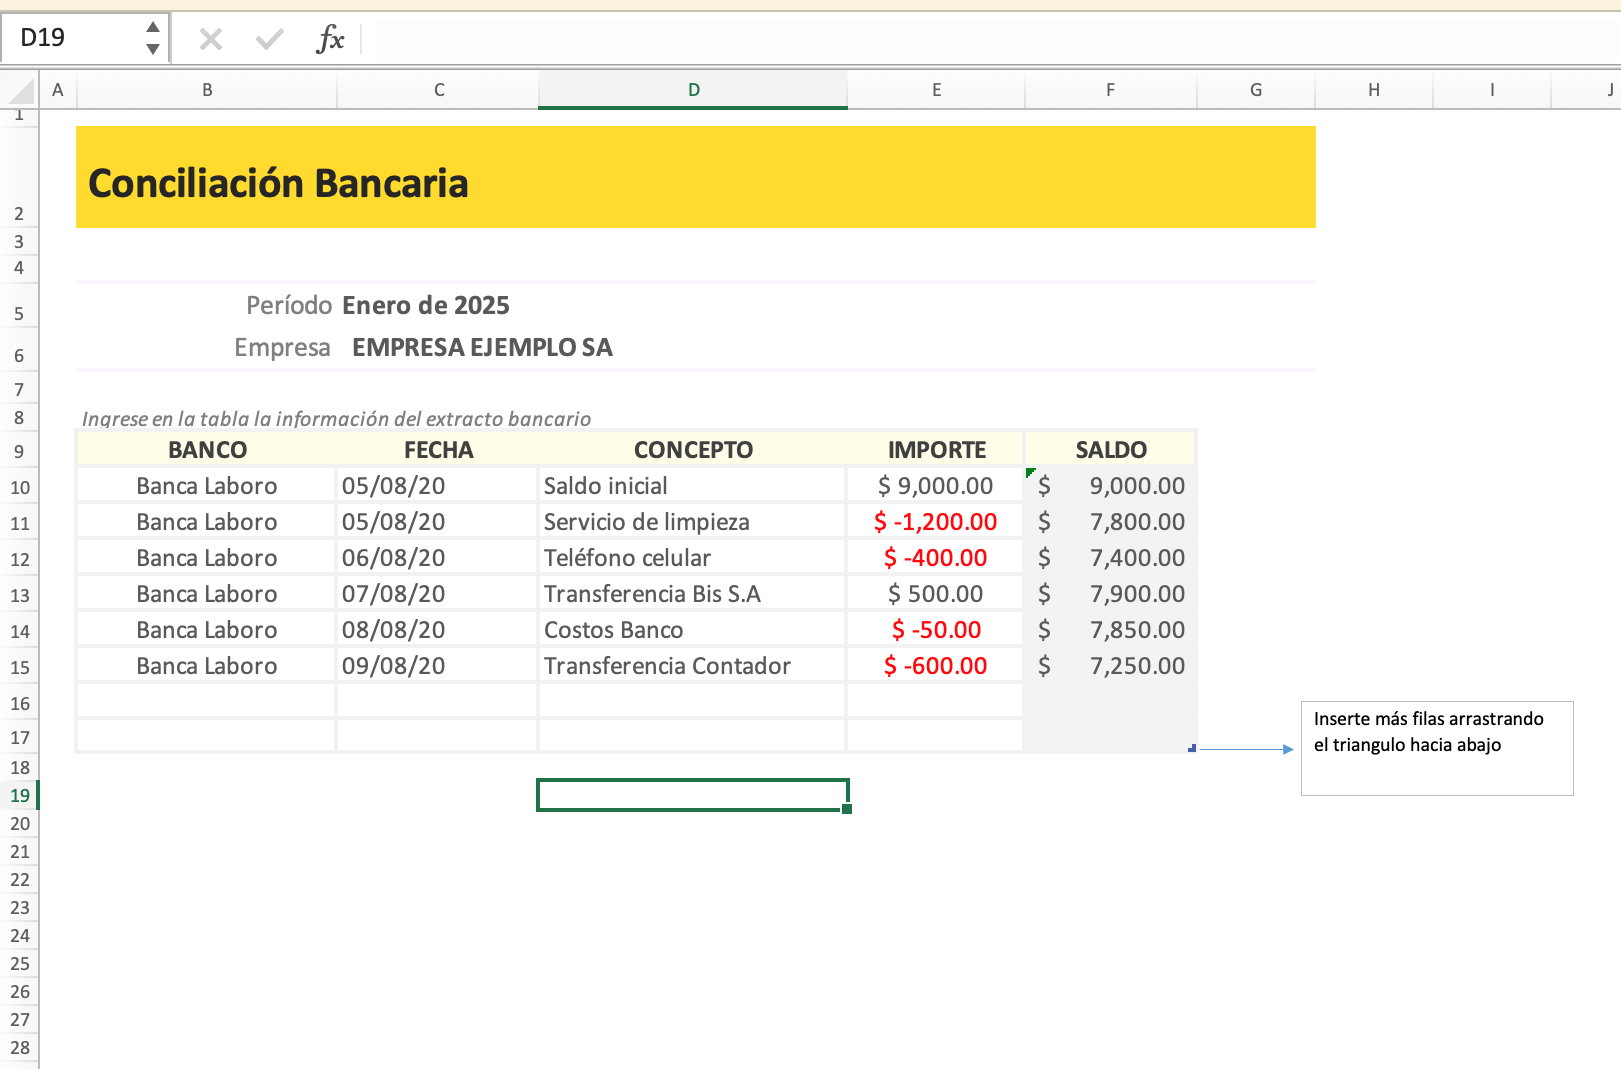Select the cell with Servicio de limpieza
The width and height of the screenshot is (1621, 1069).
pyautogui.click(x=692, y=522)
